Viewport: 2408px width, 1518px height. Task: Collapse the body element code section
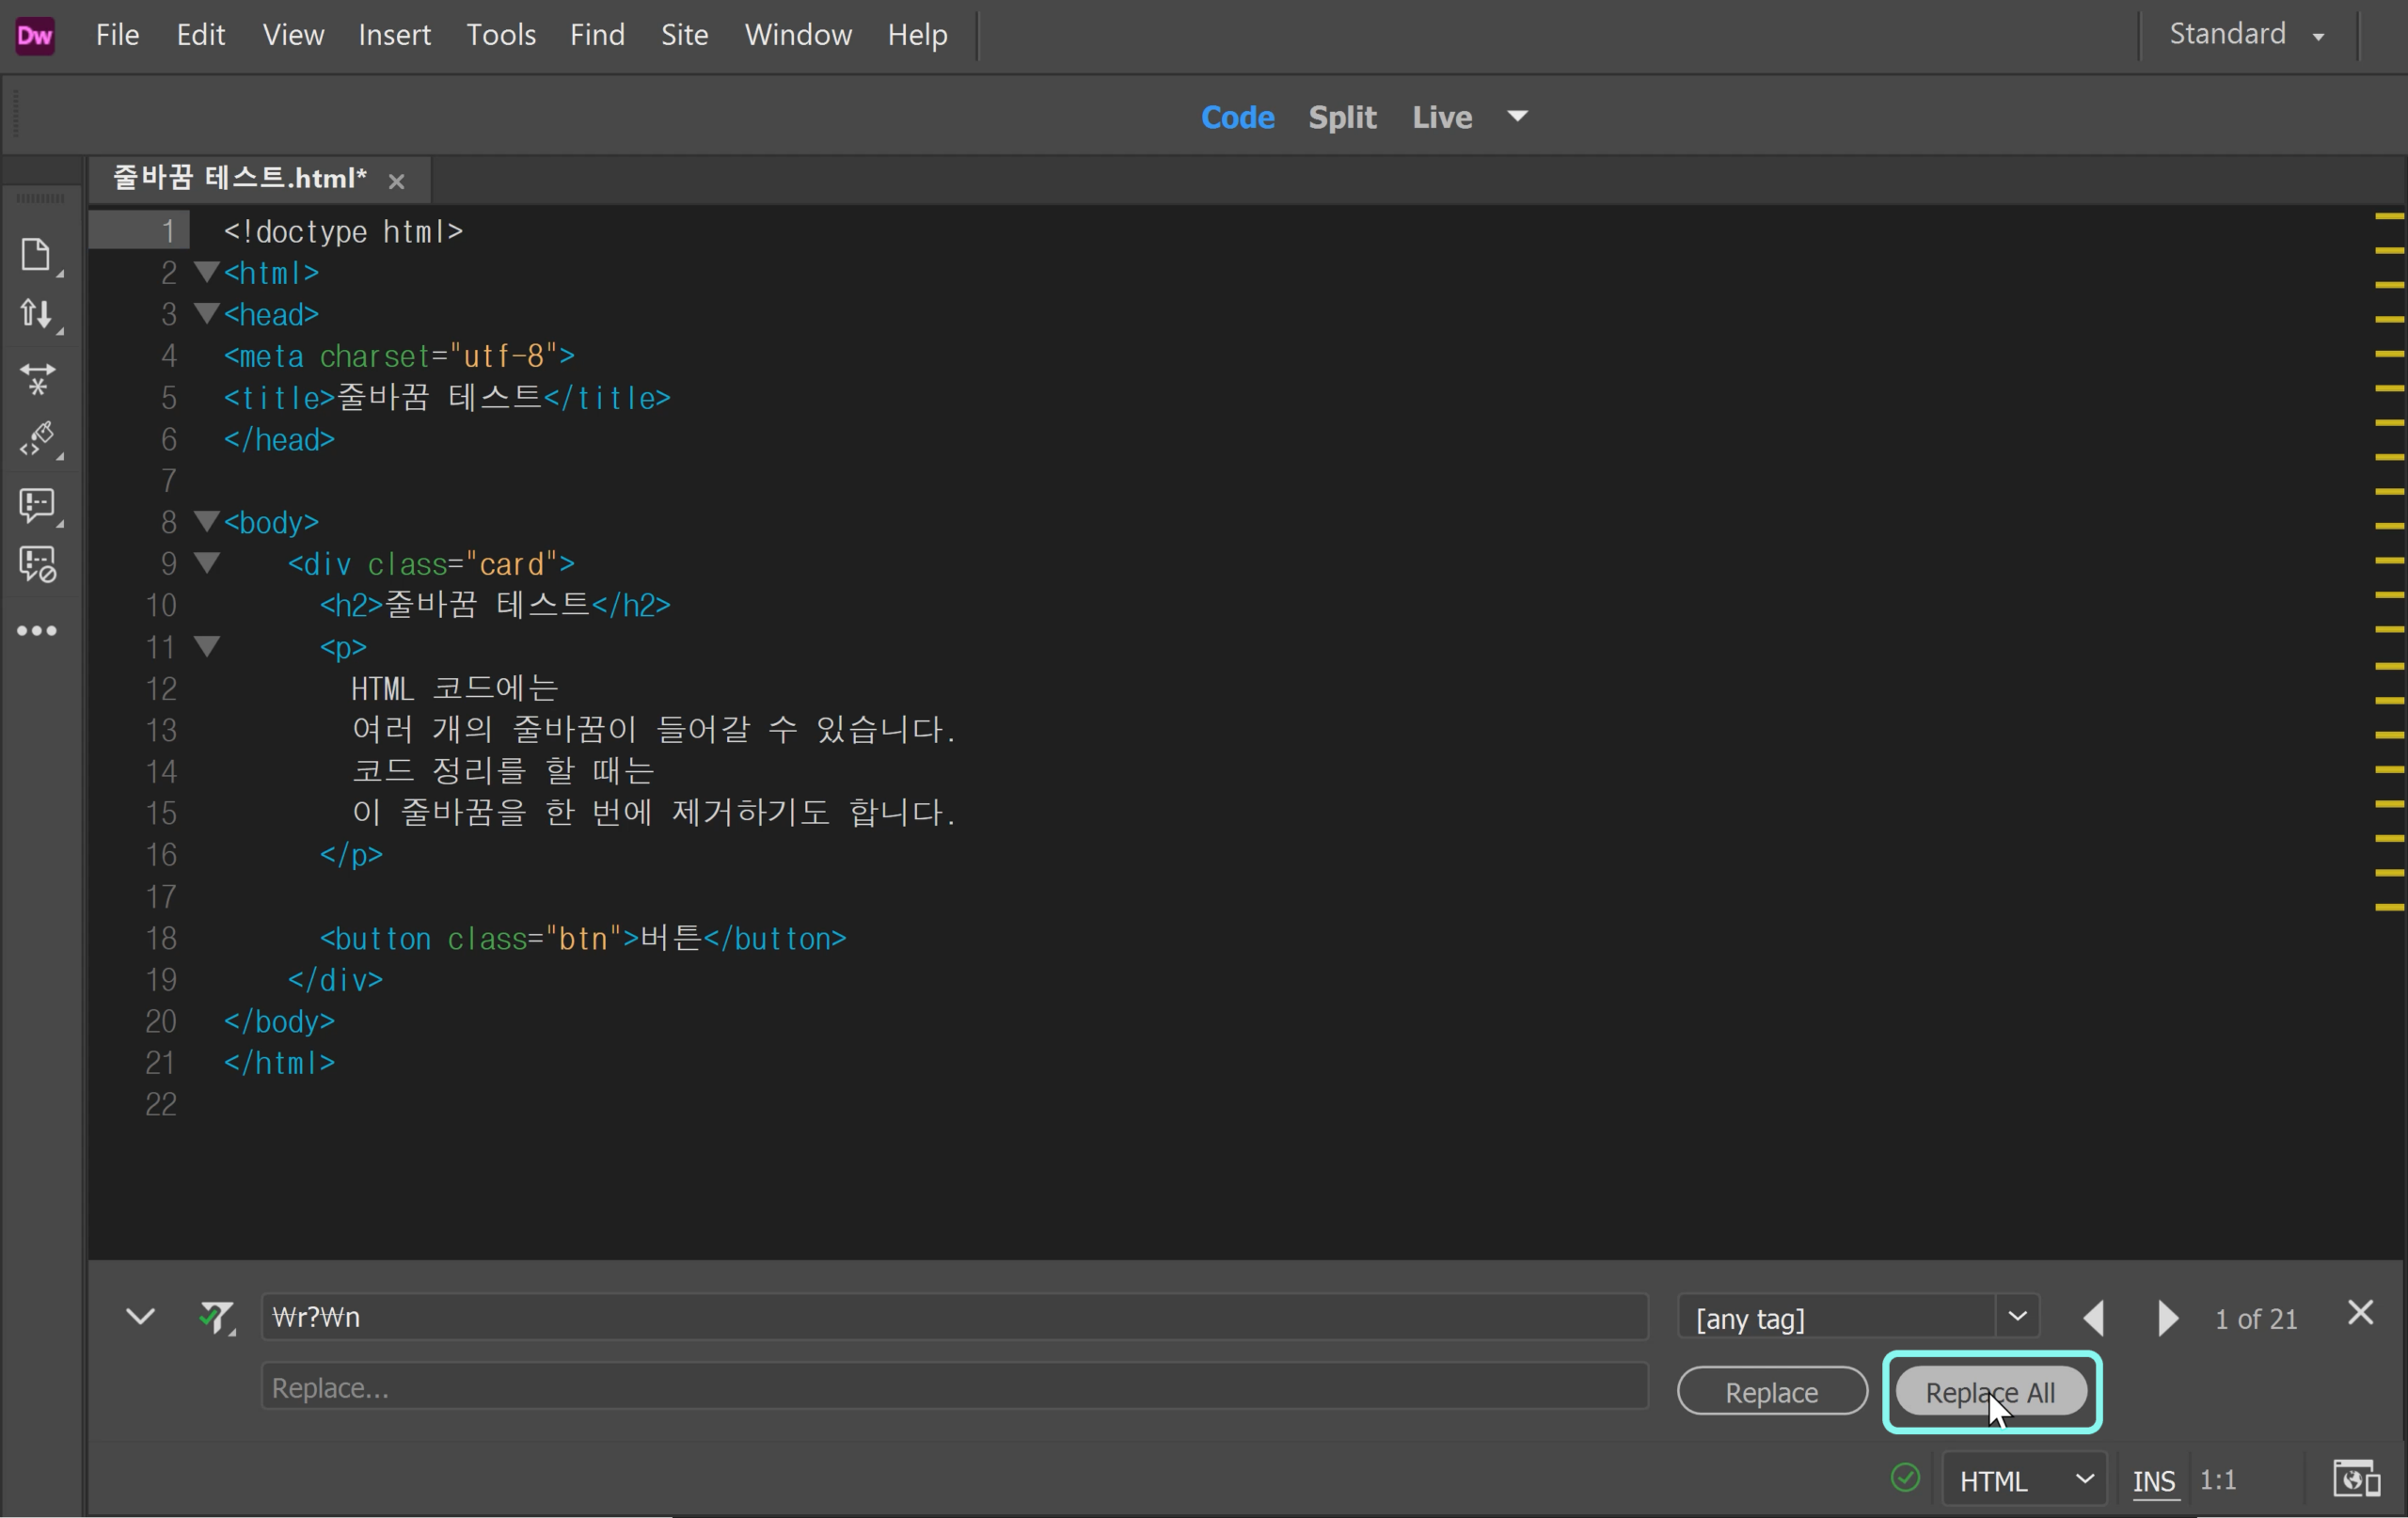tap(207, 522)
